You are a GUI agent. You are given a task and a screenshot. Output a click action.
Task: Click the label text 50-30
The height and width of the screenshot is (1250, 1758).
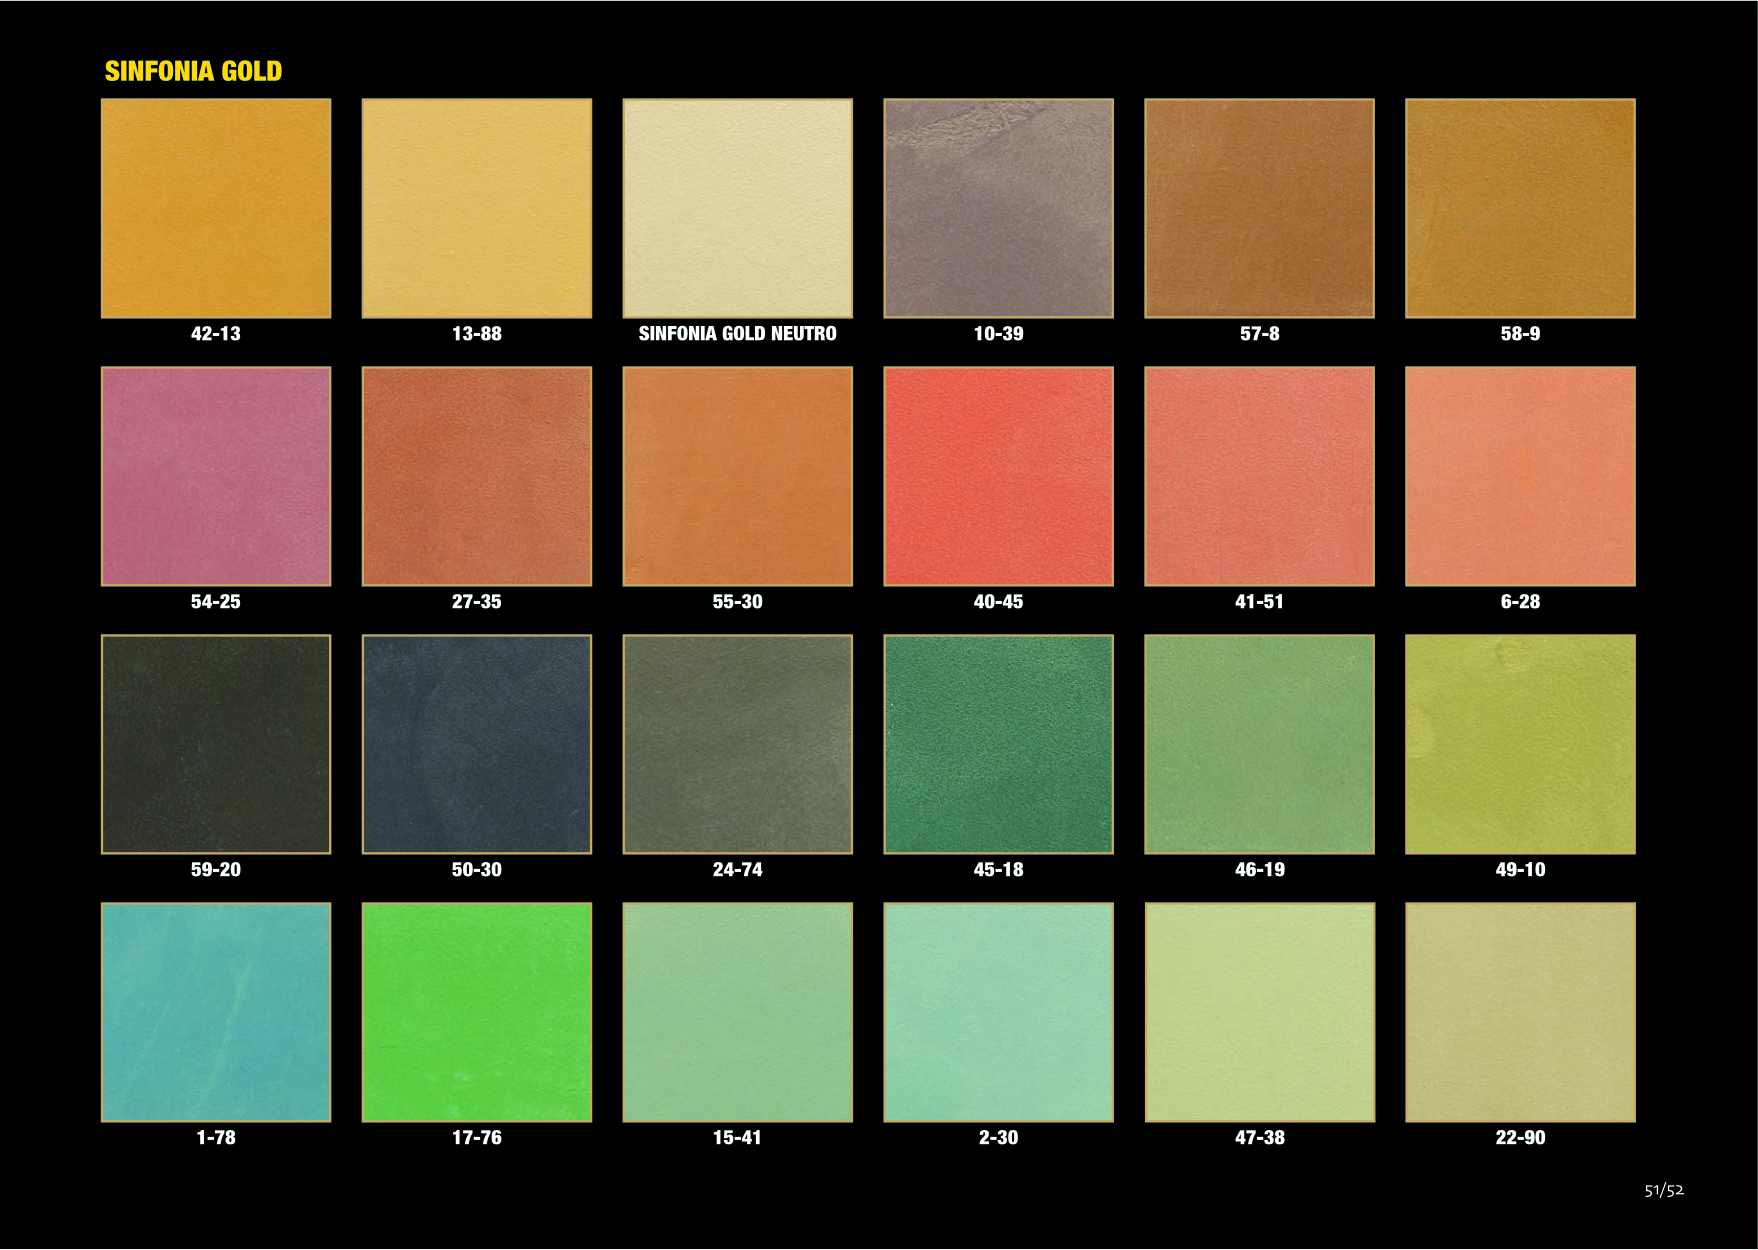click(477, 870)
